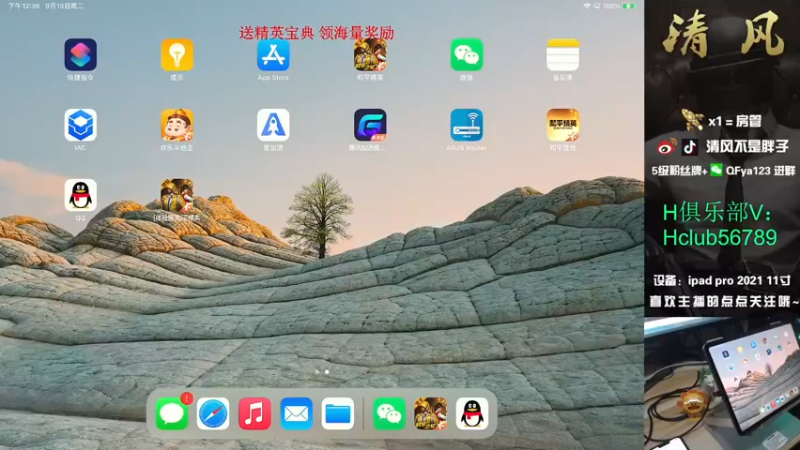Open the Shortcuts app (快捷指令)
The height and width of the screenshot is (450, 800).
click(x=80, y=55)
